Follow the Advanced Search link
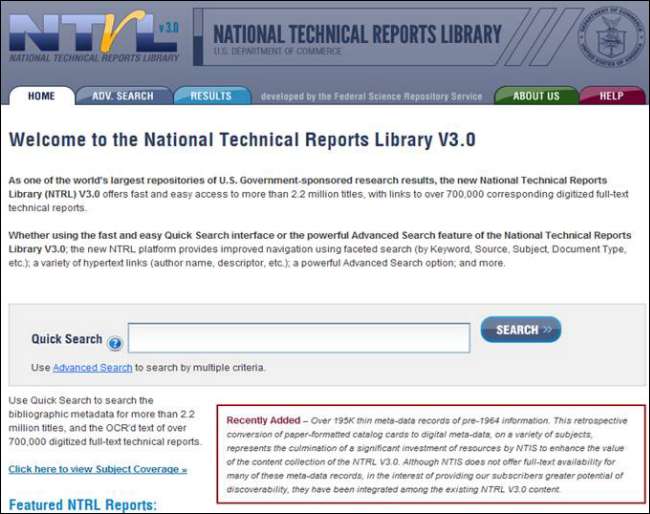 [x=92, y=368]
